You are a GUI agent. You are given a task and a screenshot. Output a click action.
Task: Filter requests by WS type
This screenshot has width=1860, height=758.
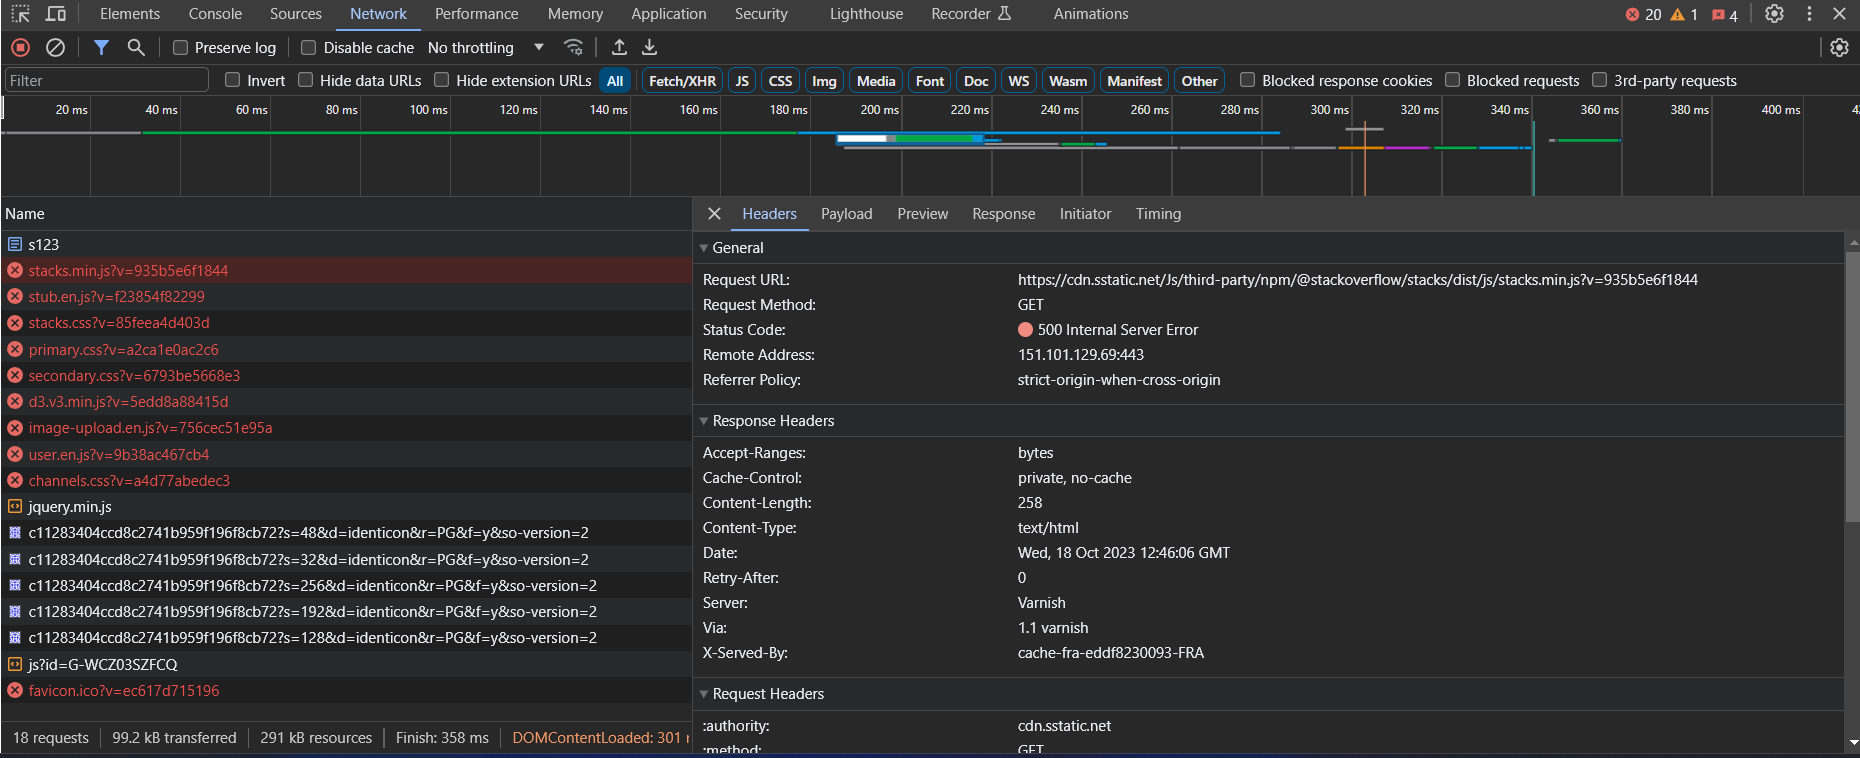(x=1019, y=81)
